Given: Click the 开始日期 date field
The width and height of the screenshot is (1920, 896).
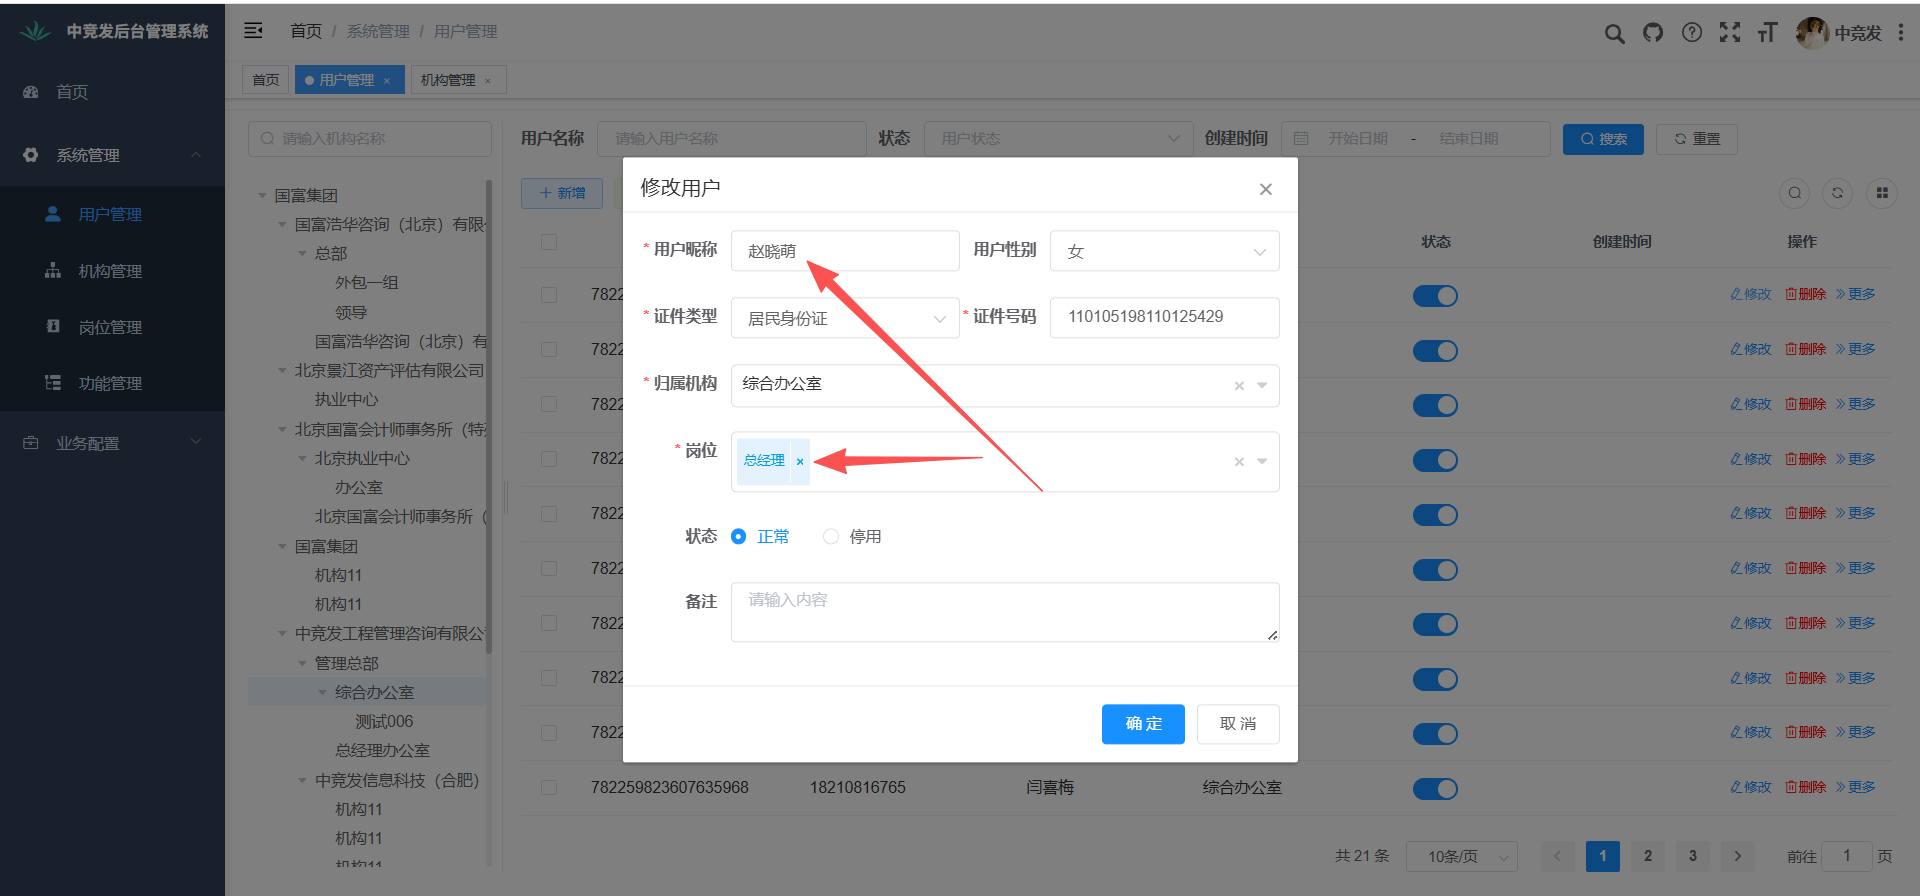Looking at the screenshot, I should point(1357,139).
